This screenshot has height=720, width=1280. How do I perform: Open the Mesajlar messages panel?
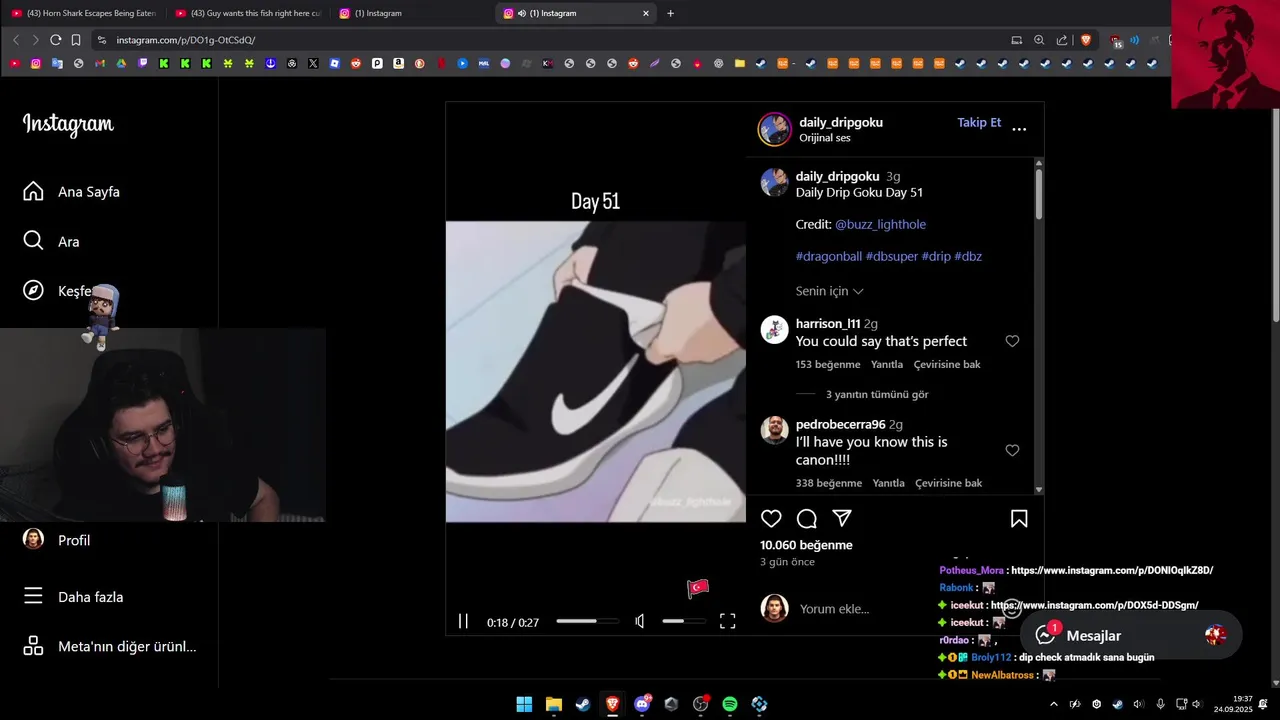coord(1131,635)
